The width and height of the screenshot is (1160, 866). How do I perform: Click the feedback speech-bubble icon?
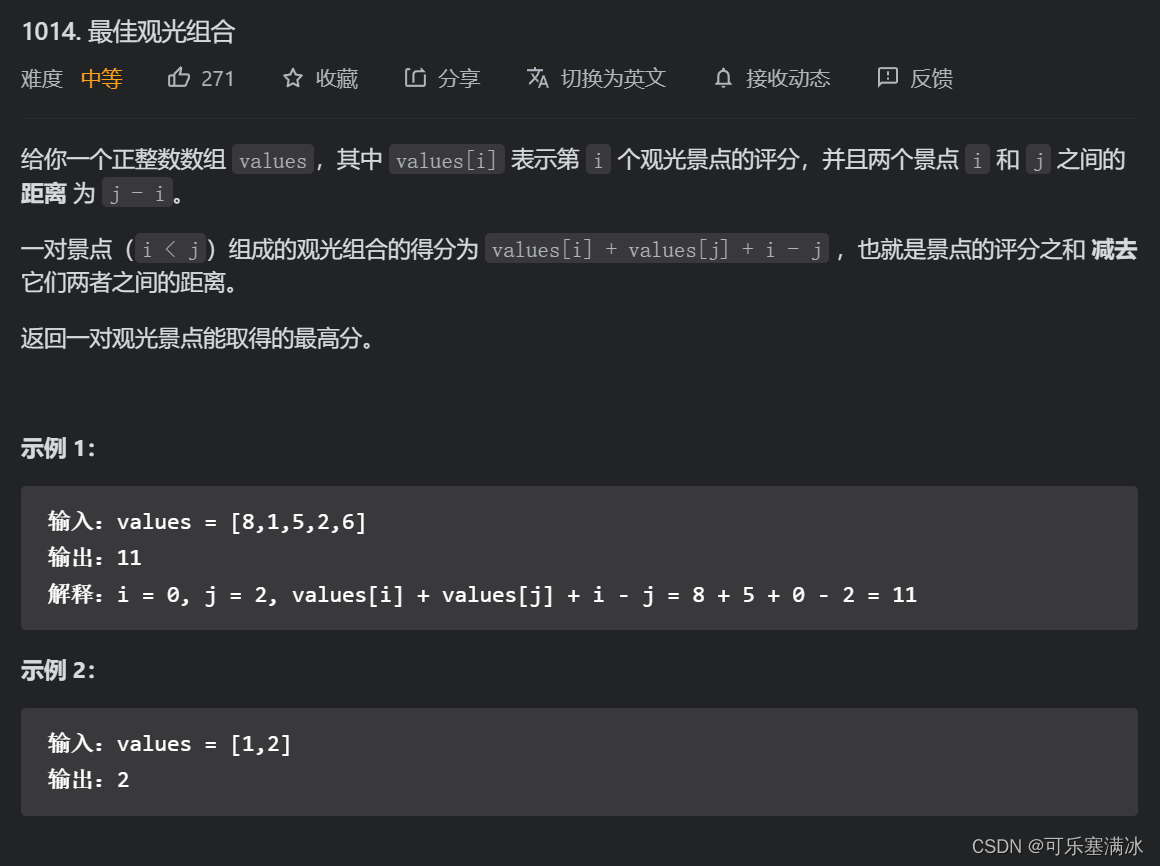click(x=886, y=78)
